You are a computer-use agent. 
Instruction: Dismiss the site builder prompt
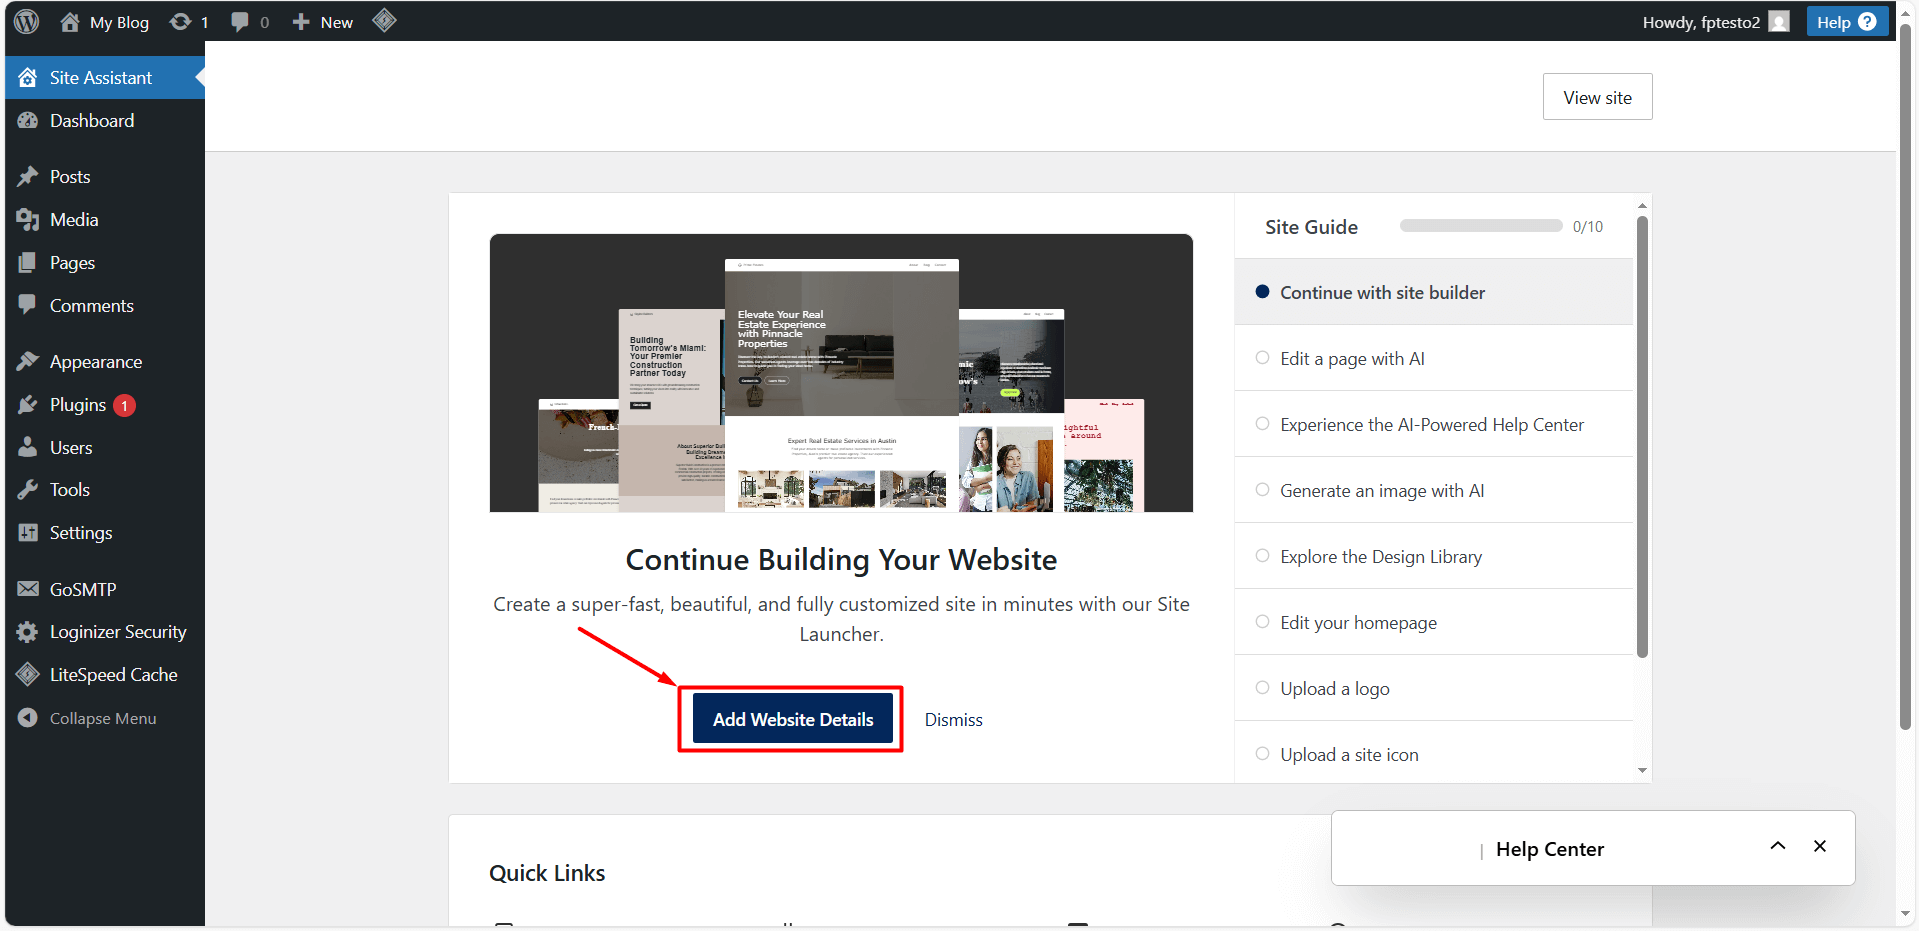(x=953, y=719)
